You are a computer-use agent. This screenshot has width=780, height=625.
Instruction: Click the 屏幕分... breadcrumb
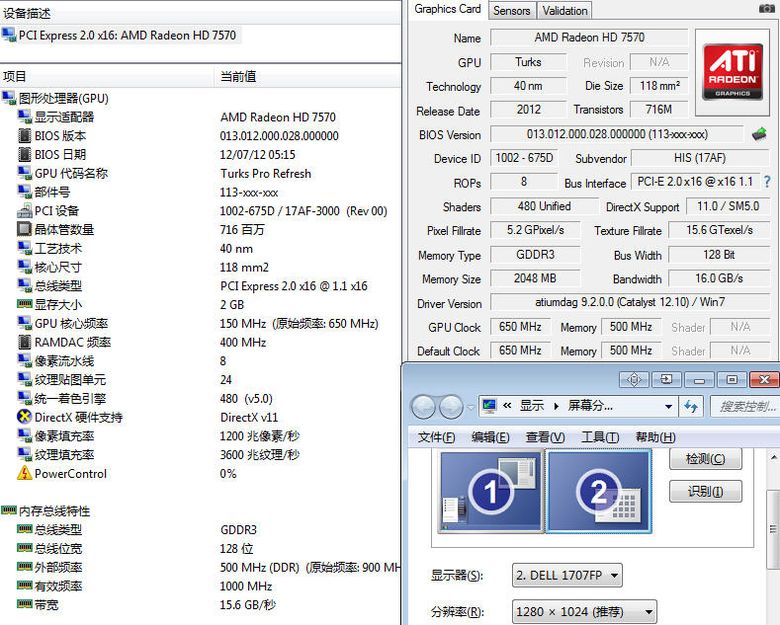click(590, 406)
